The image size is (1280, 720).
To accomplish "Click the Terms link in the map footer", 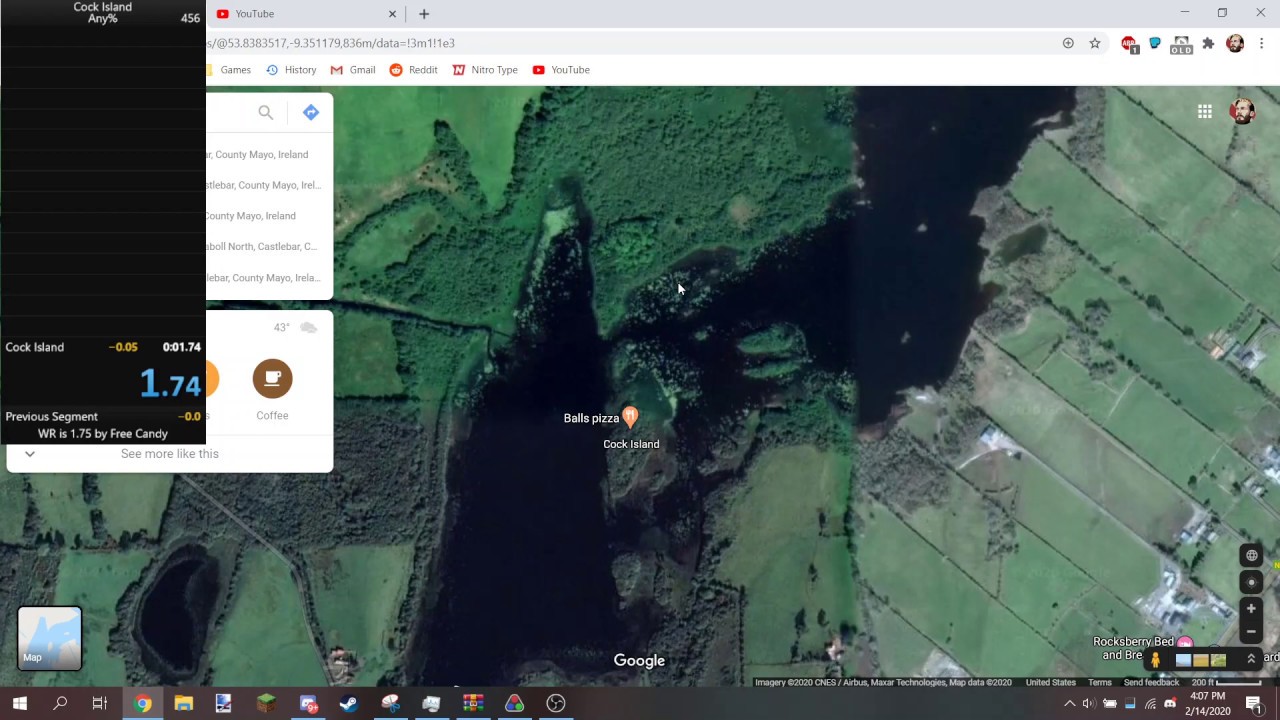I will [1099, 683].
